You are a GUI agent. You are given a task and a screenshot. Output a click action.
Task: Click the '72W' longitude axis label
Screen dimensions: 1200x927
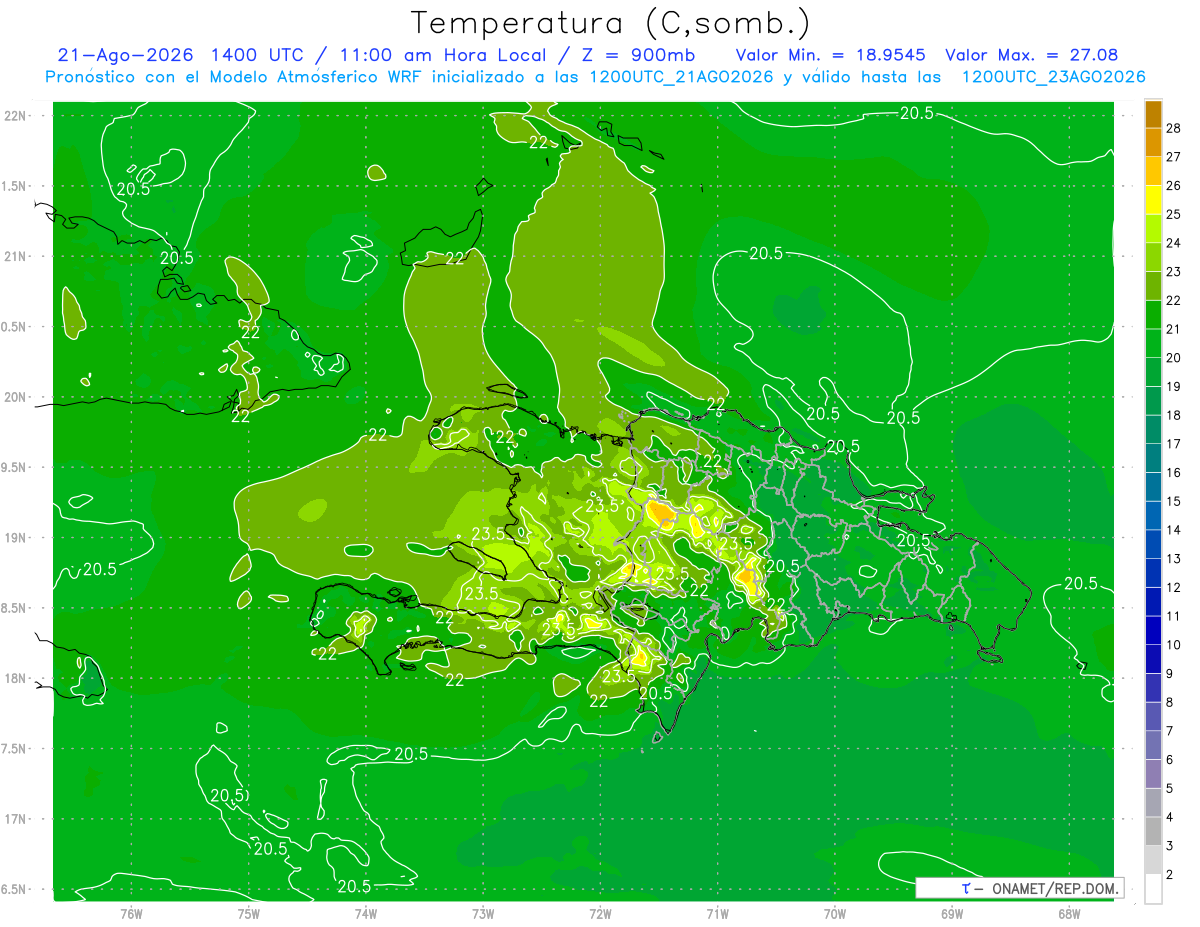tap(600, 913)
